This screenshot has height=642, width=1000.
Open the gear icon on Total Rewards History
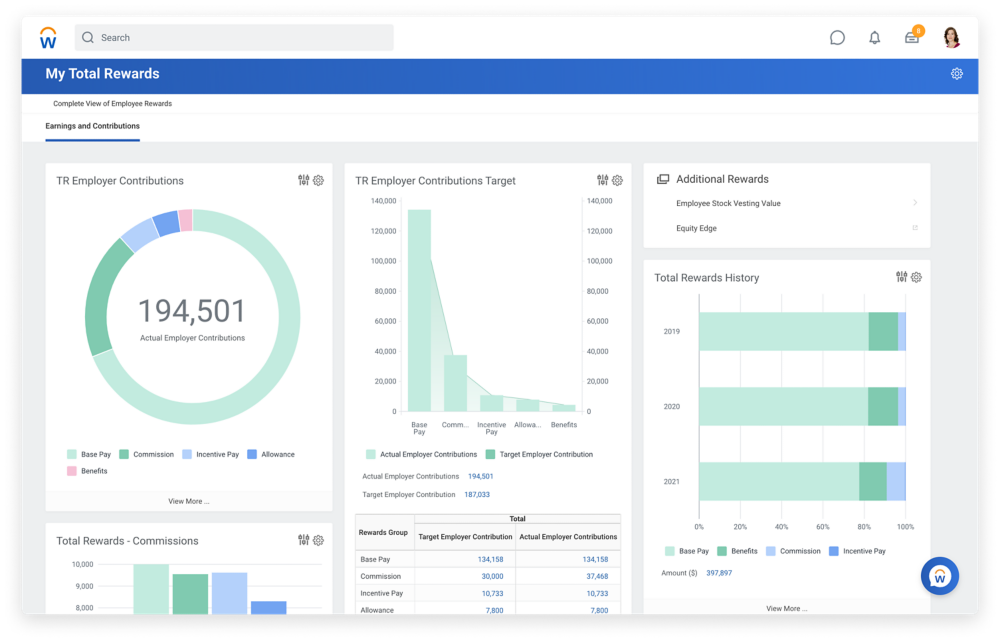(x=916, y=278)
